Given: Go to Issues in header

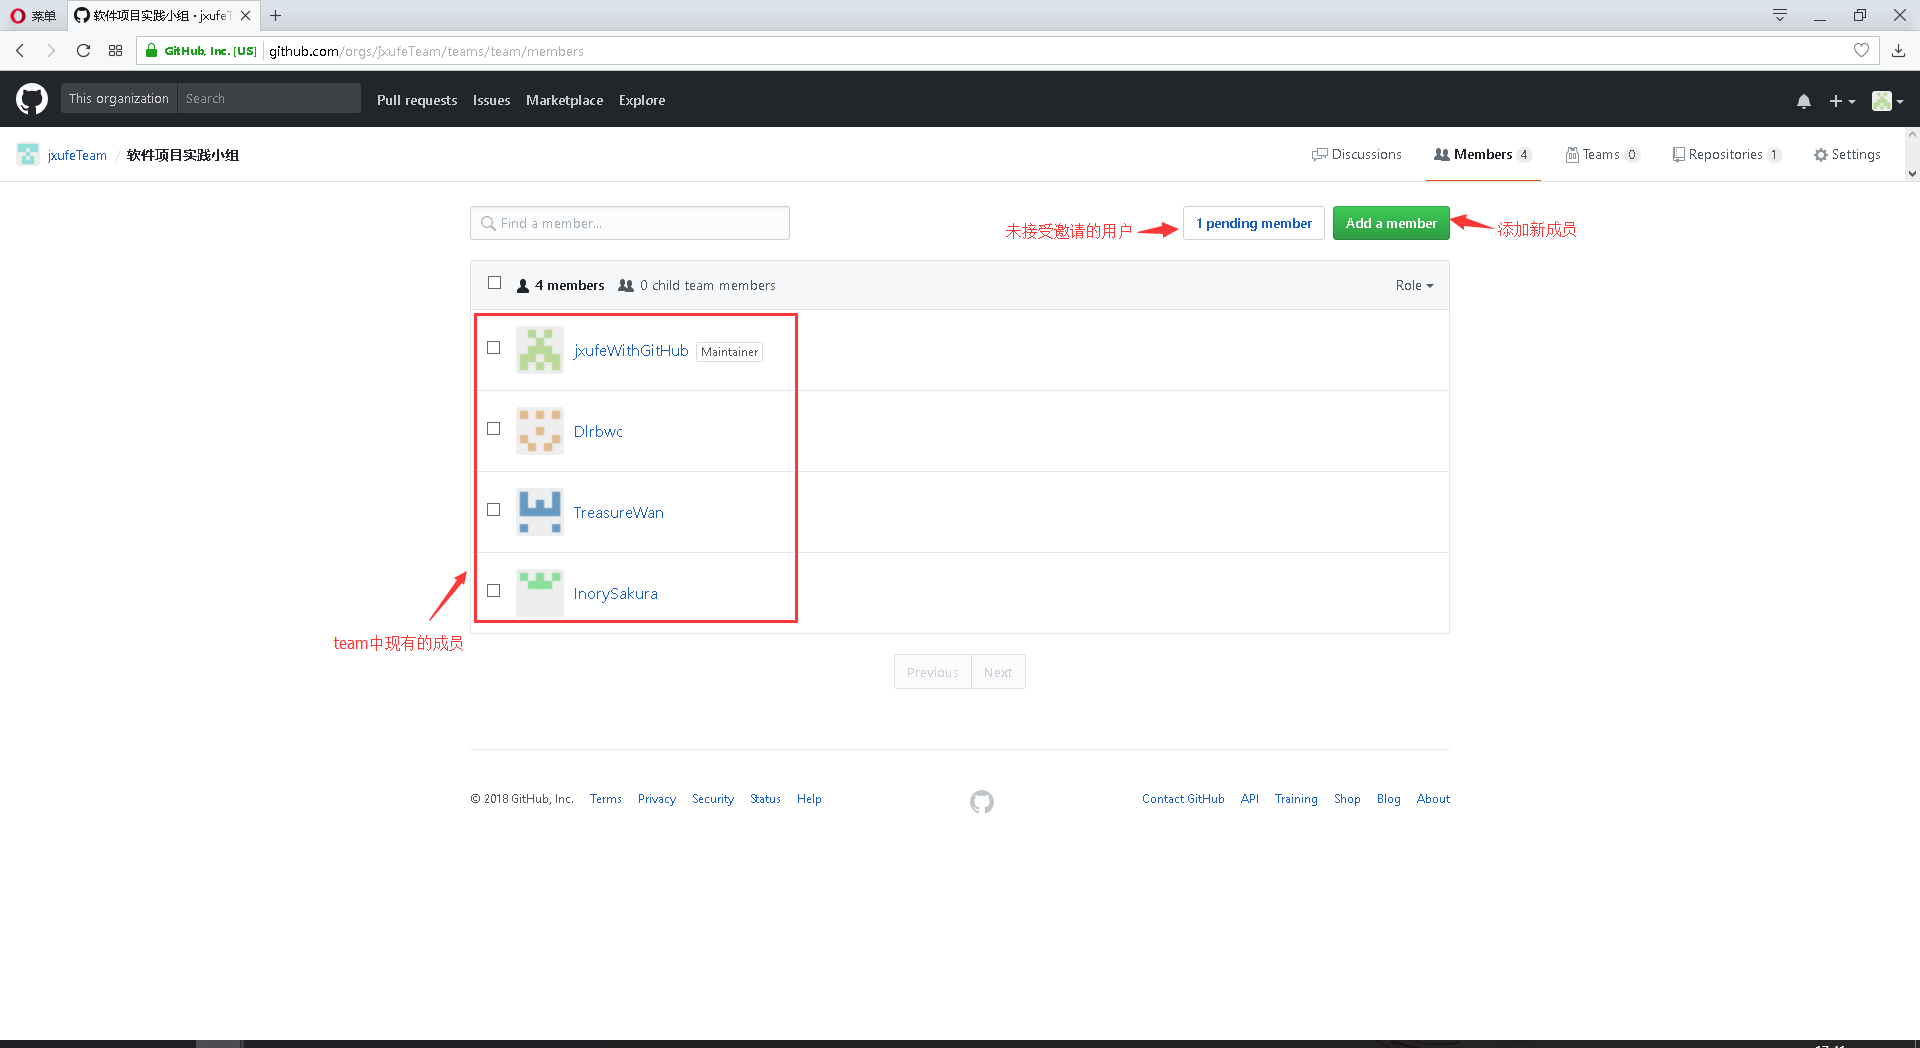Looking at the screenshot, I should [491, 100].
